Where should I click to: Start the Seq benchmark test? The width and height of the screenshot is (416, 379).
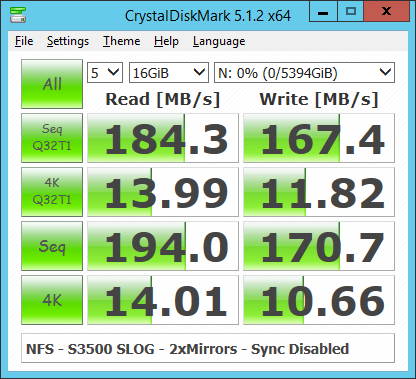coord(52,246)
